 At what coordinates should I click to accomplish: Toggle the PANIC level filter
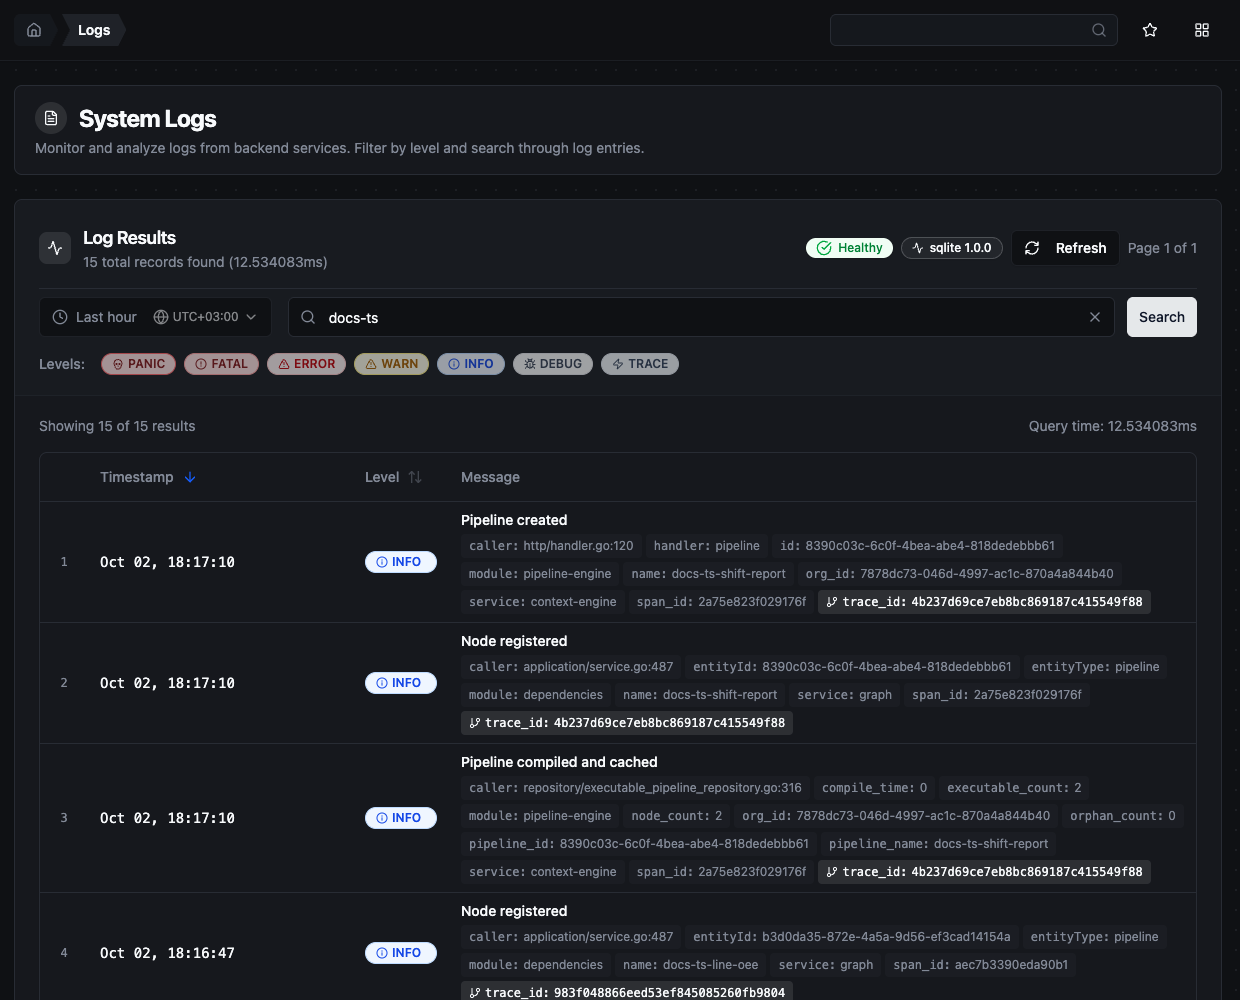pyautogui.click(x=138, y=364)
